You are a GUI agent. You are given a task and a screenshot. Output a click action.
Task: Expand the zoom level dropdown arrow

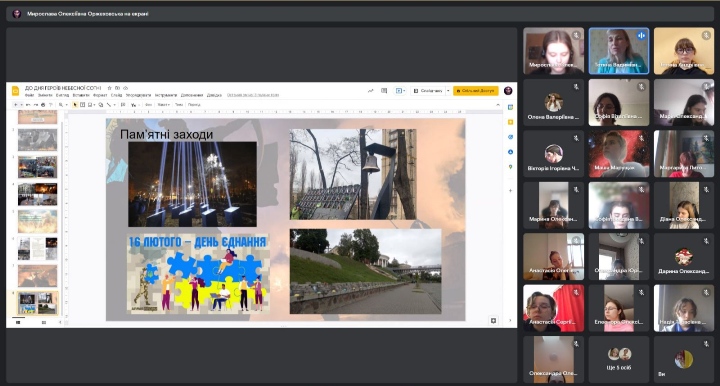66,105
